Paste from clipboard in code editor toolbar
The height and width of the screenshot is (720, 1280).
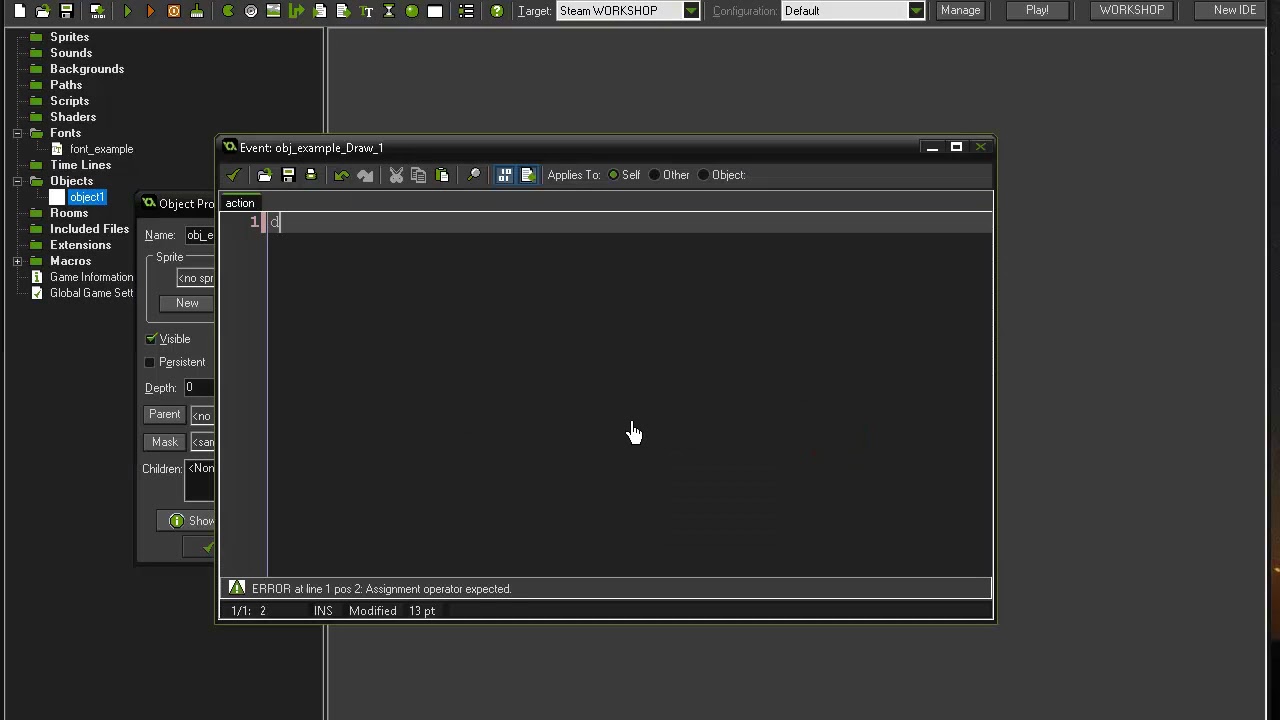click(442, 175)
